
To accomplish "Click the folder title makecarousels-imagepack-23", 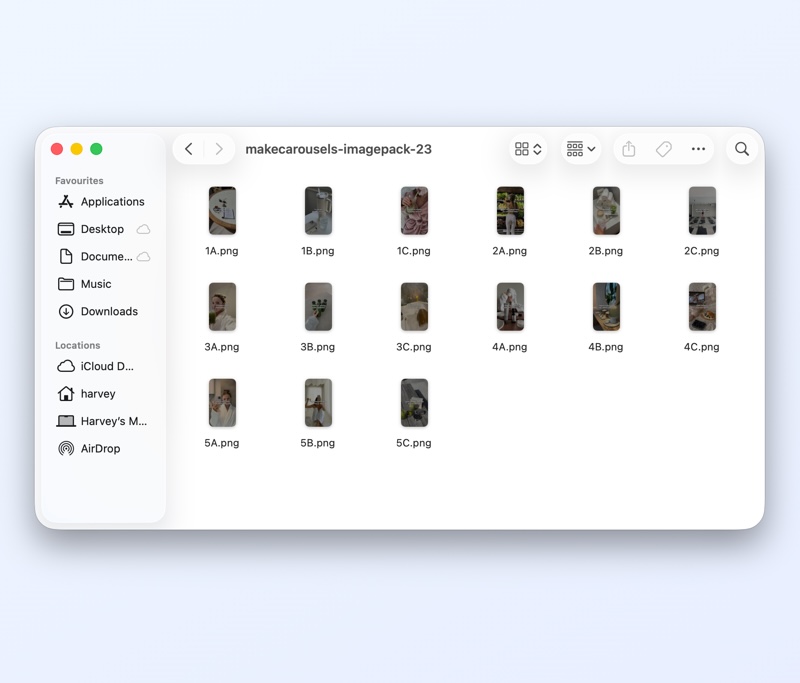I will (339, 149).
